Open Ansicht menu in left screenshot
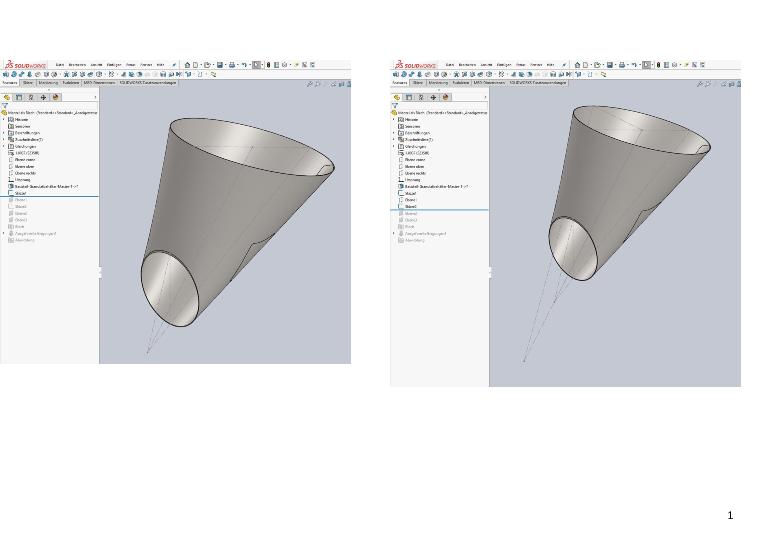 click(x=95, y=65)
